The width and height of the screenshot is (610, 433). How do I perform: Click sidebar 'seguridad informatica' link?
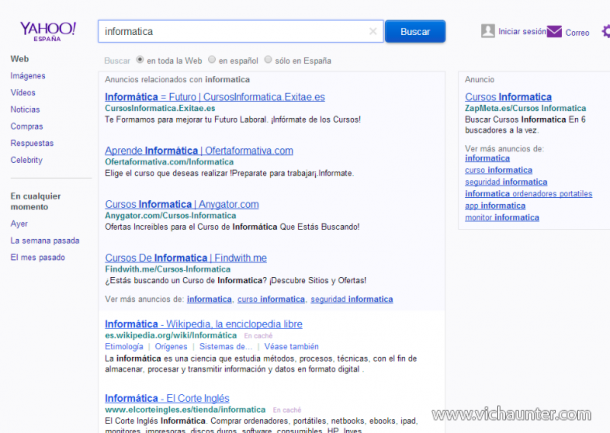(x=506, y=182)
